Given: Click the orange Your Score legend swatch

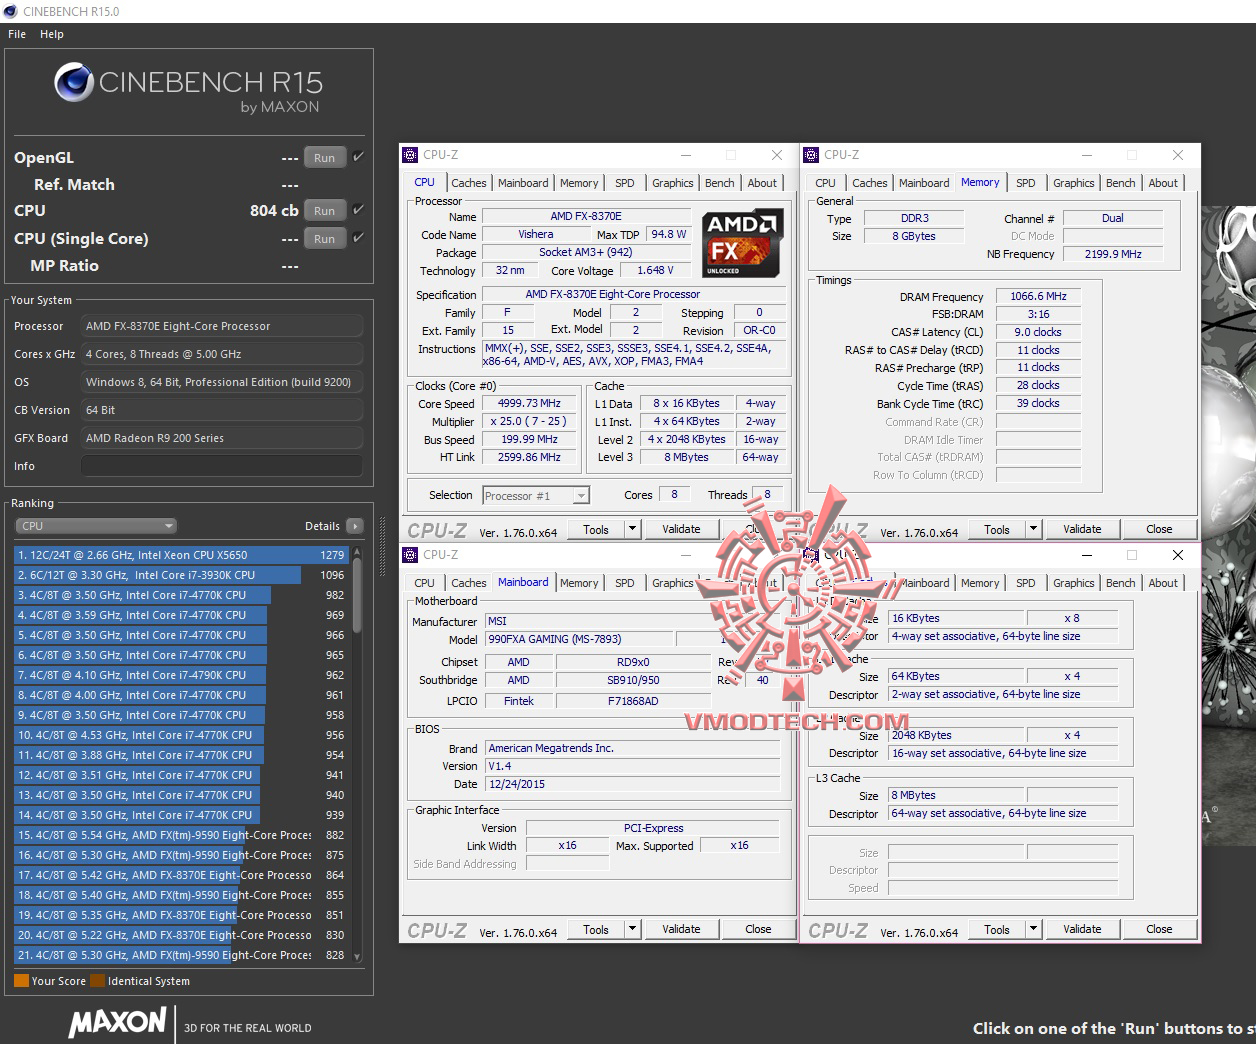Looking at the screenshot, I should tap(21, 981).
